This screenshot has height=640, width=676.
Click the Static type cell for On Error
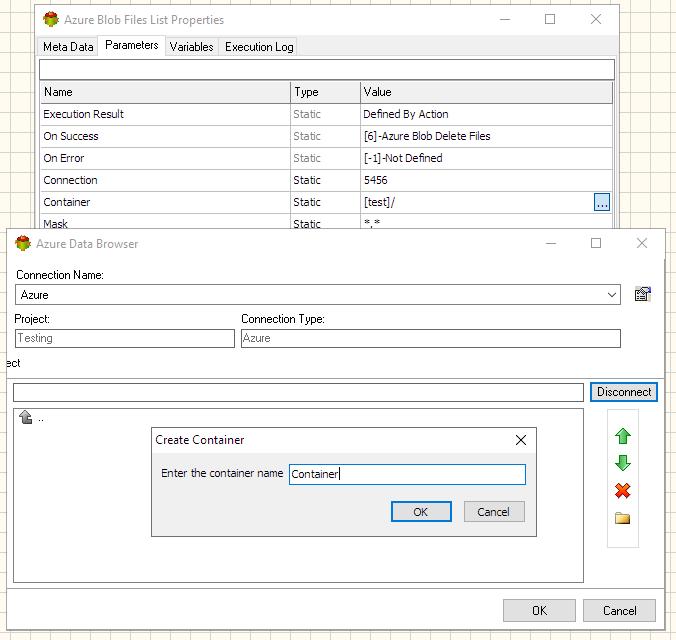click(x=325, y=158)
